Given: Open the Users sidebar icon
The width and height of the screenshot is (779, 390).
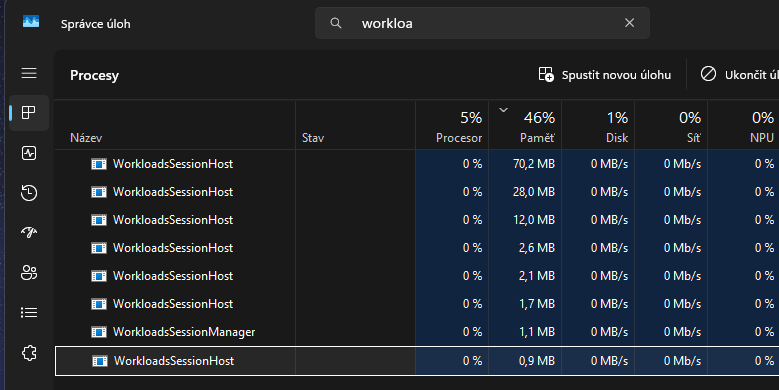Looking at the screenshot, I should tap(29, 272).
